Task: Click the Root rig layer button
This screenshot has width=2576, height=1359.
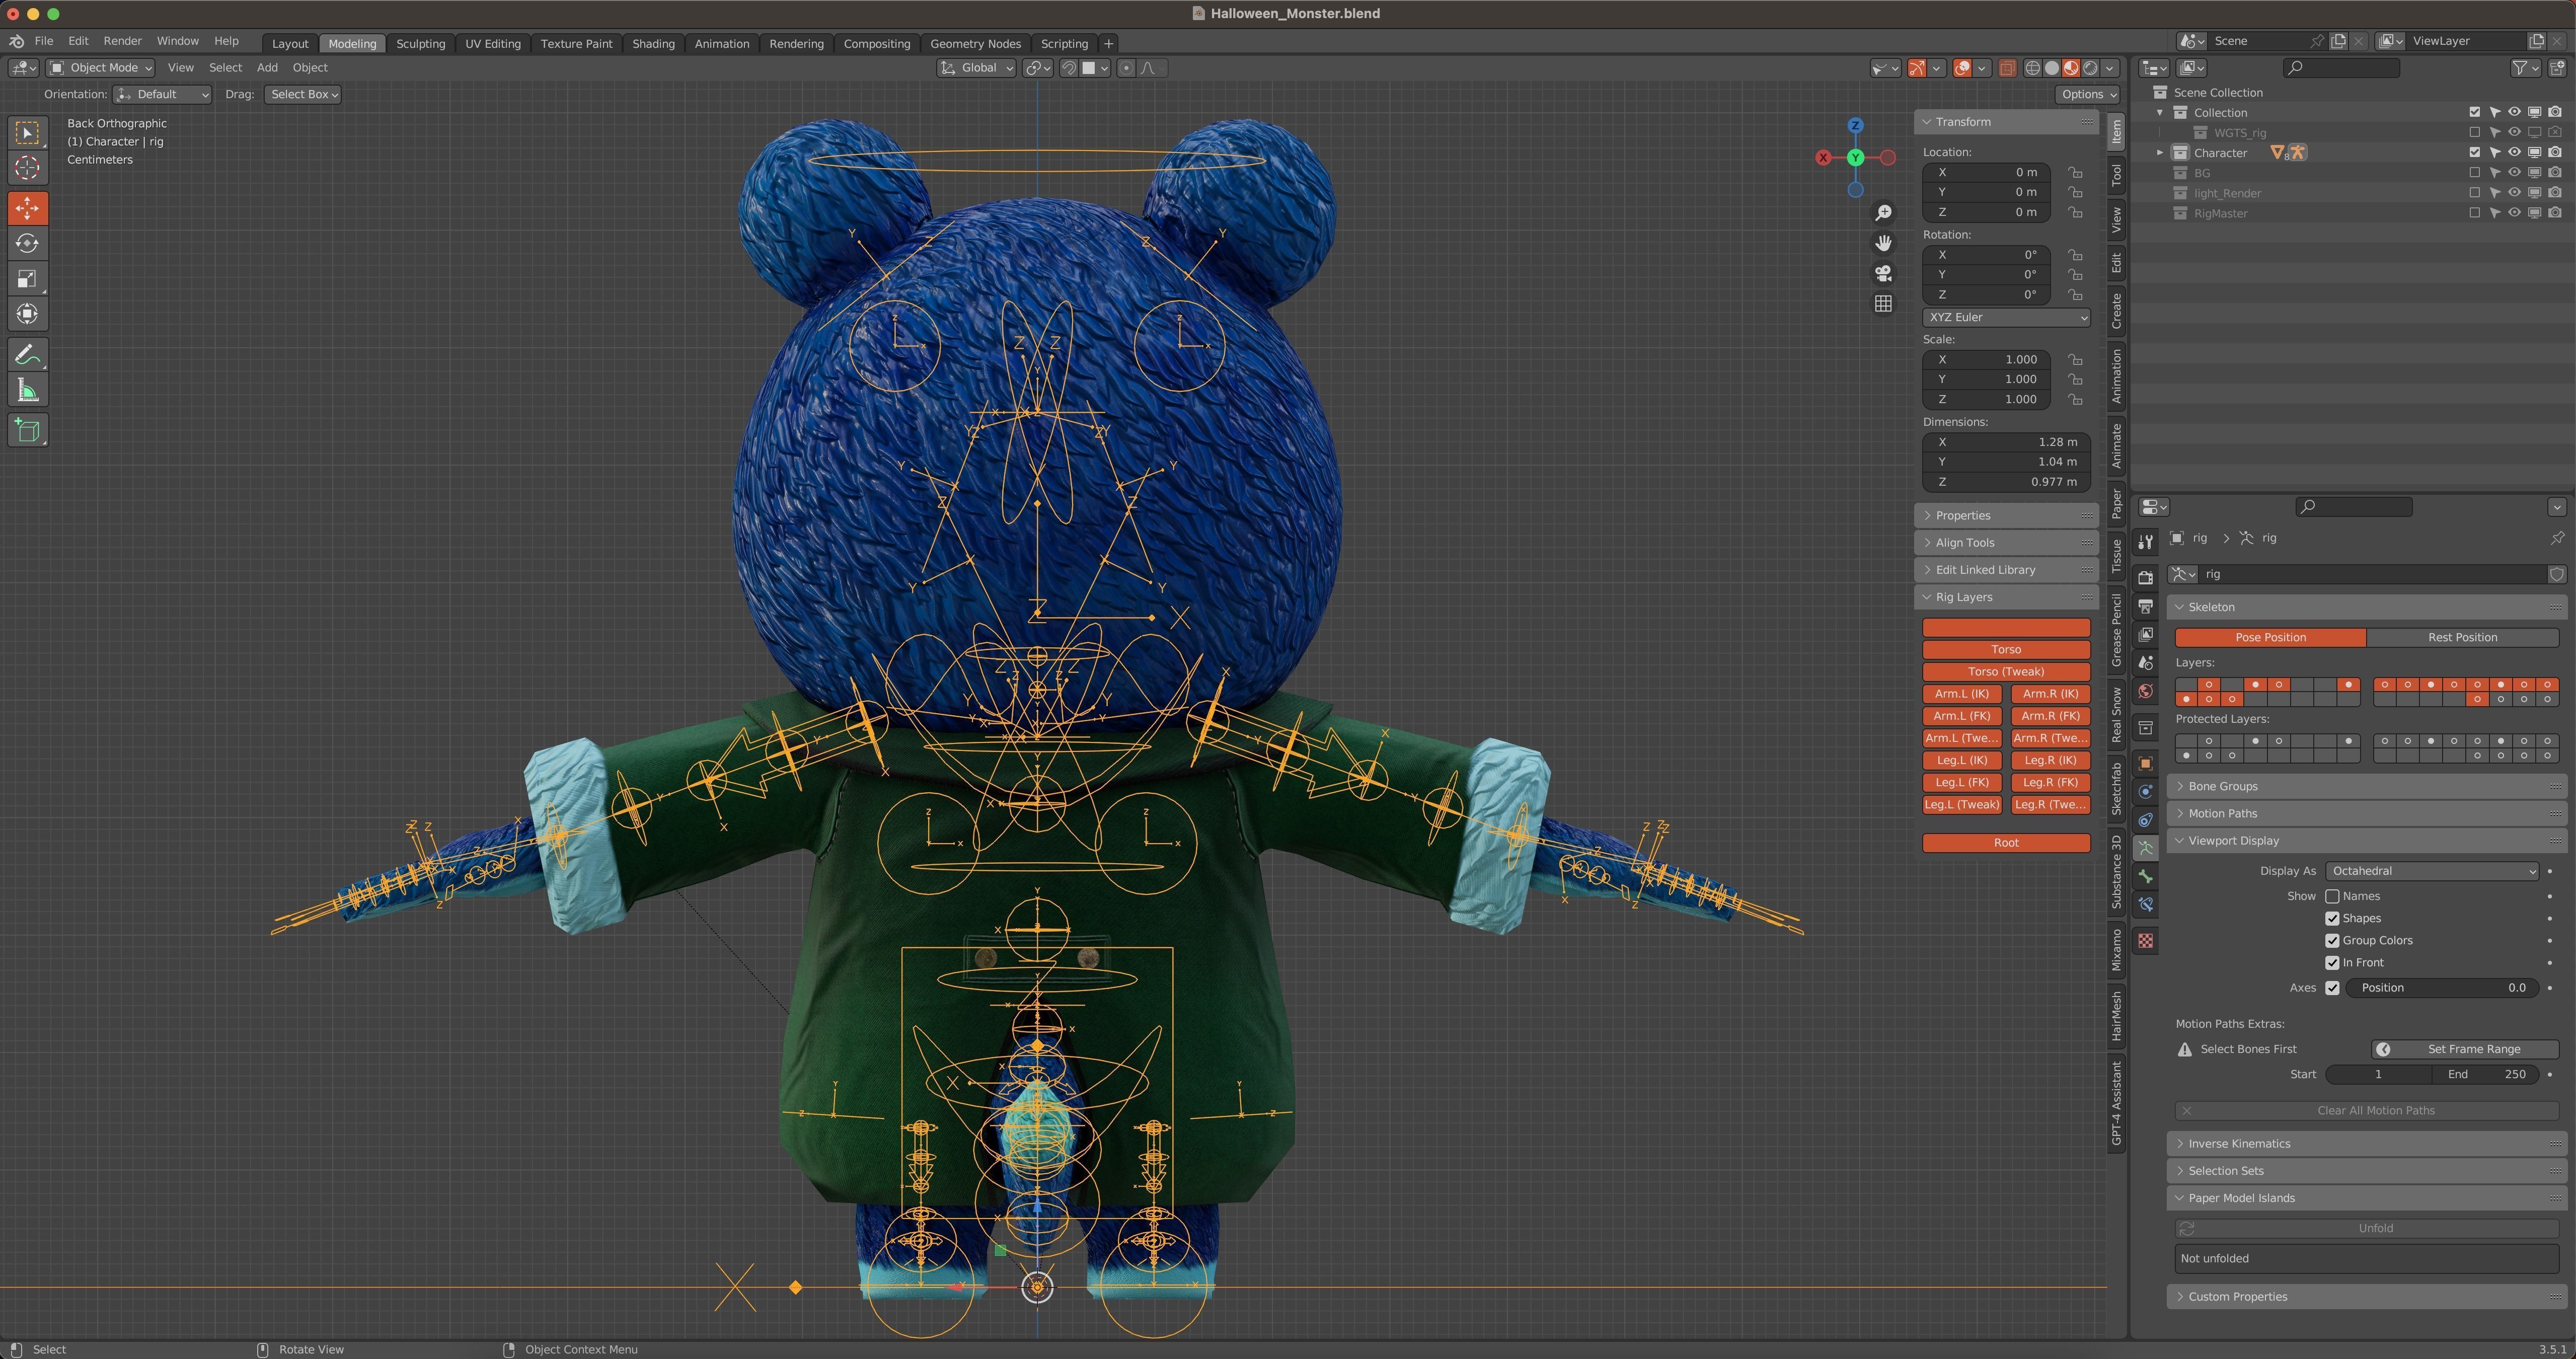Action: 2006,843
